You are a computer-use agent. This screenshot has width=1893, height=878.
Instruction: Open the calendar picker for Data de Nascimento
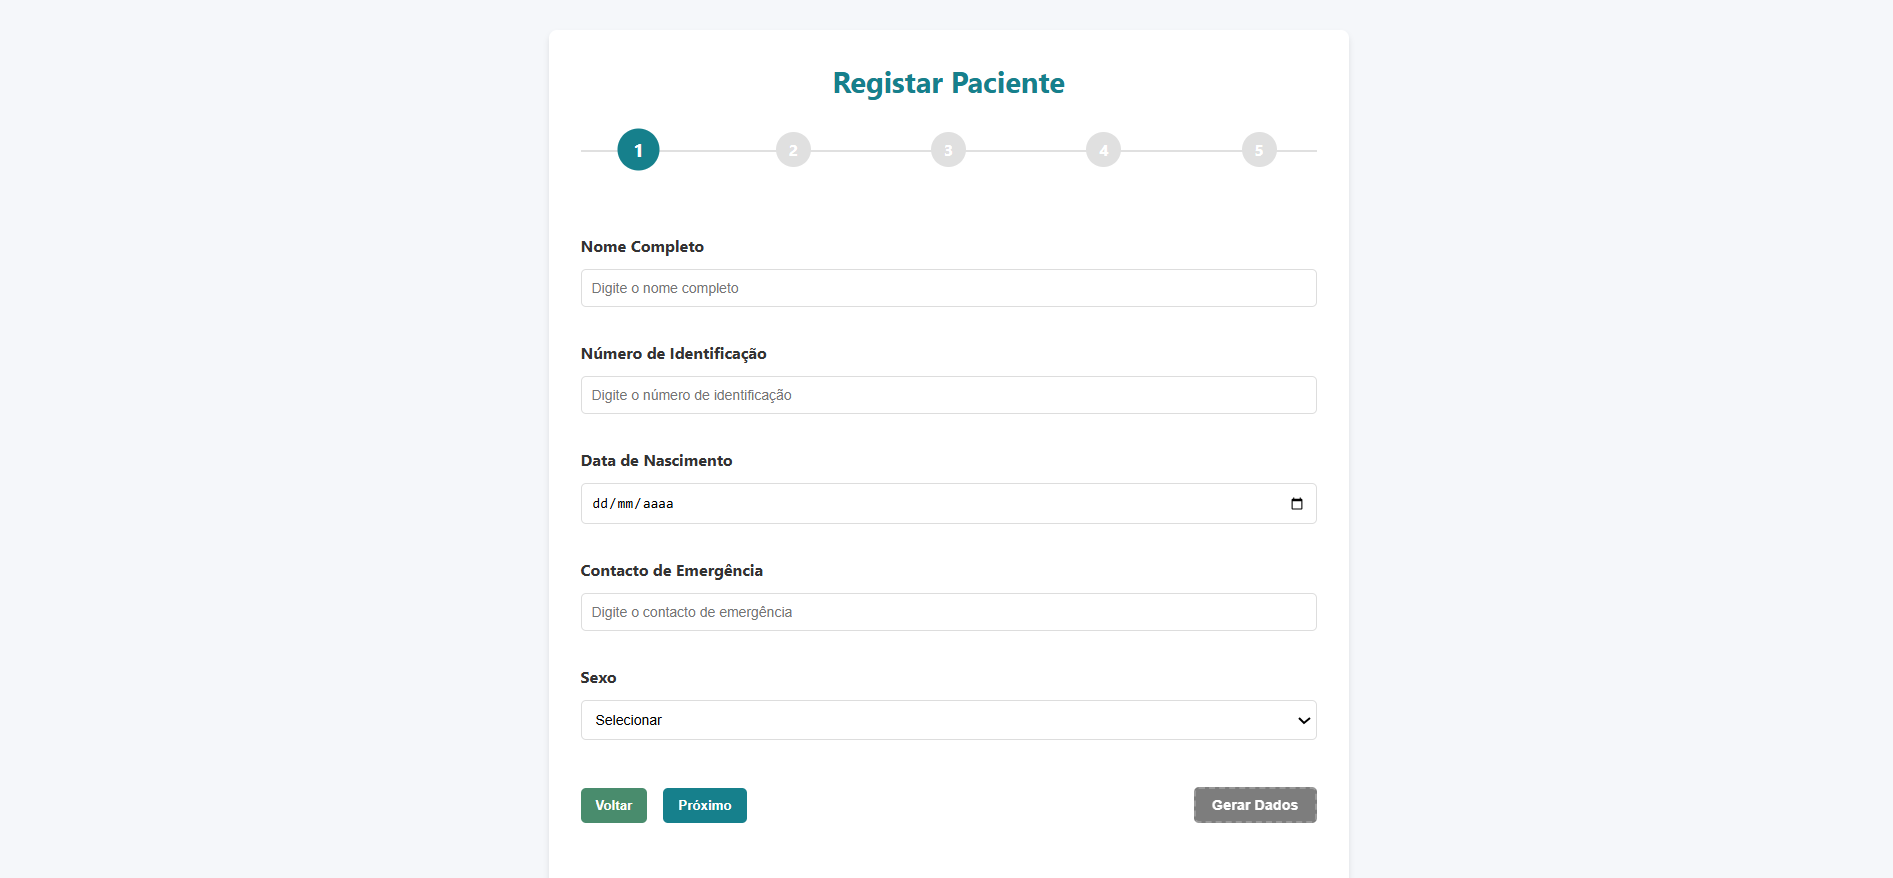click(1296, 503)
